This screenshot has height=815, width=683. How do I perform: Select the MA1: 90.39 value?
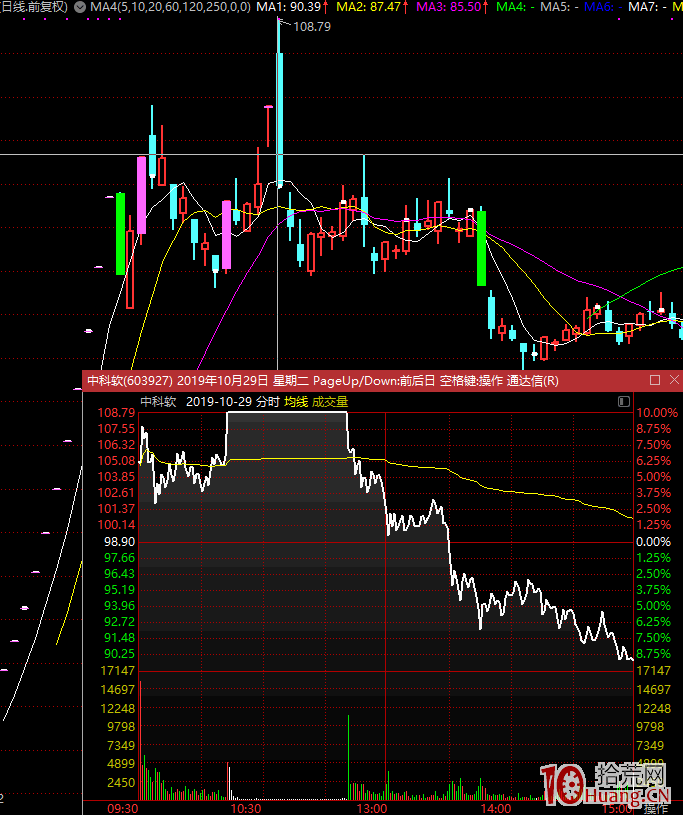(288, 7)
